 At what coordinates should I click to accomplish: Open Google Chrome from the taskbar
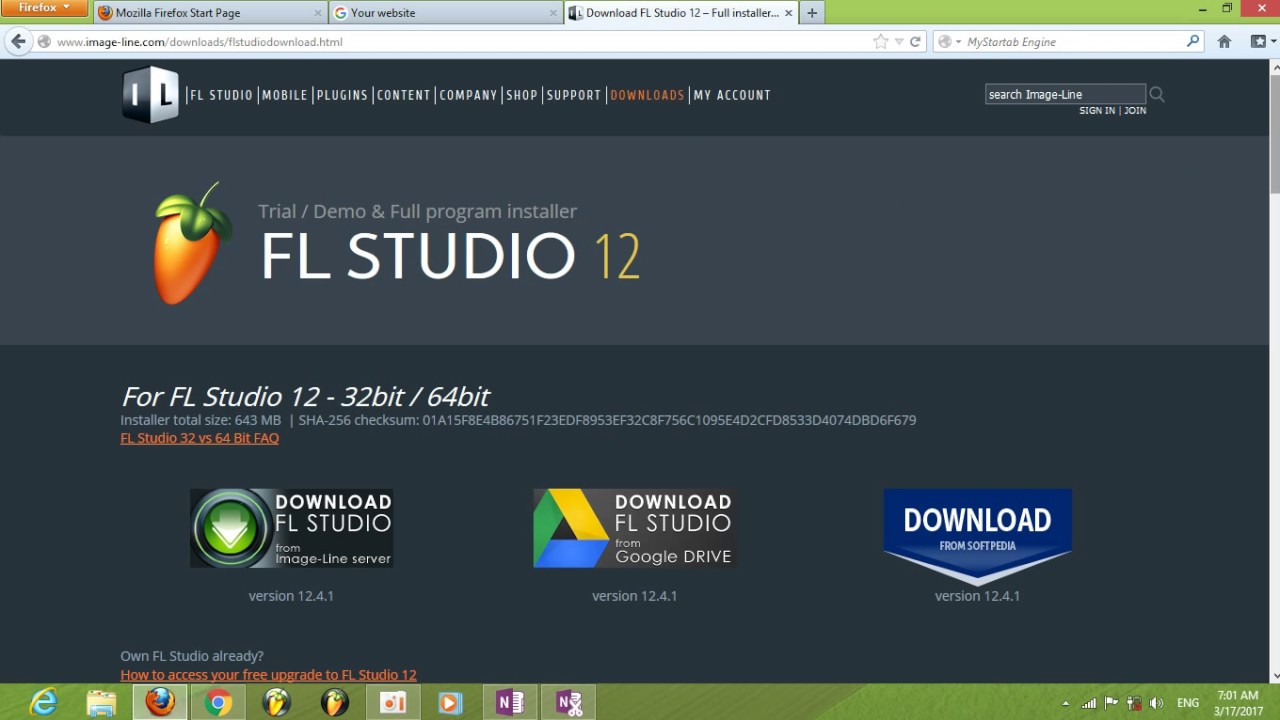coord(218,703)
